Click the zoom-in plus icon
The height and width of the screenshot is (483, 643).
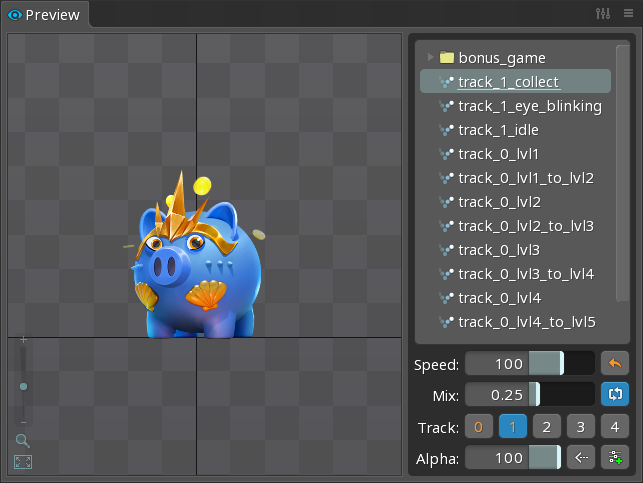[23, 340]
